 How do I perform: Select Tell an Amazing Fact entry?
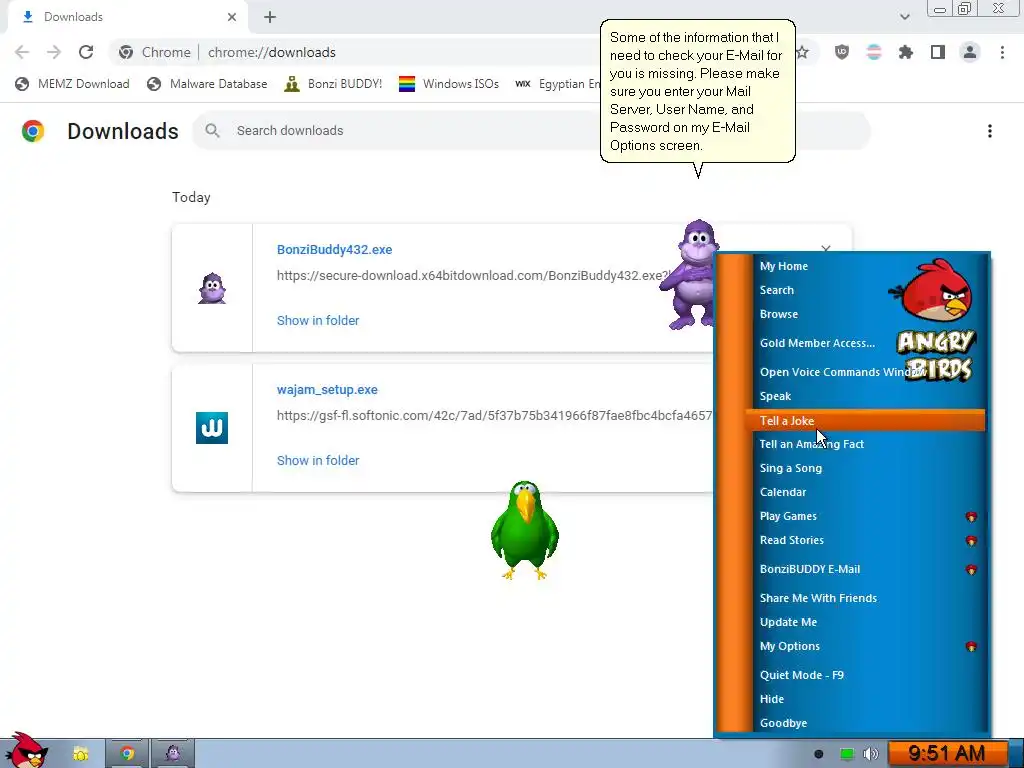click(x=811, y=444)
